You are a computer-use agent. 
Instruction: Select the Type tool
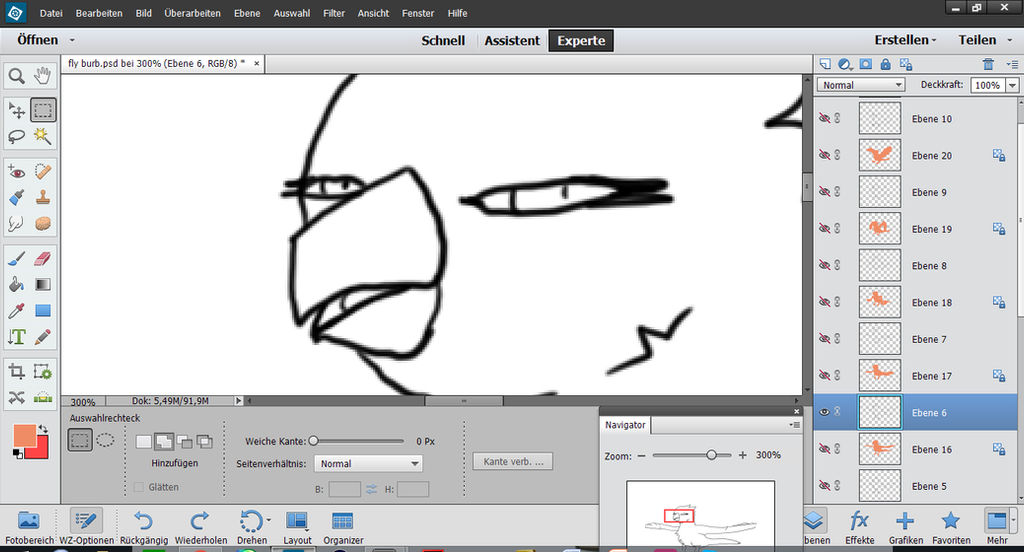[x=16, y=337]
